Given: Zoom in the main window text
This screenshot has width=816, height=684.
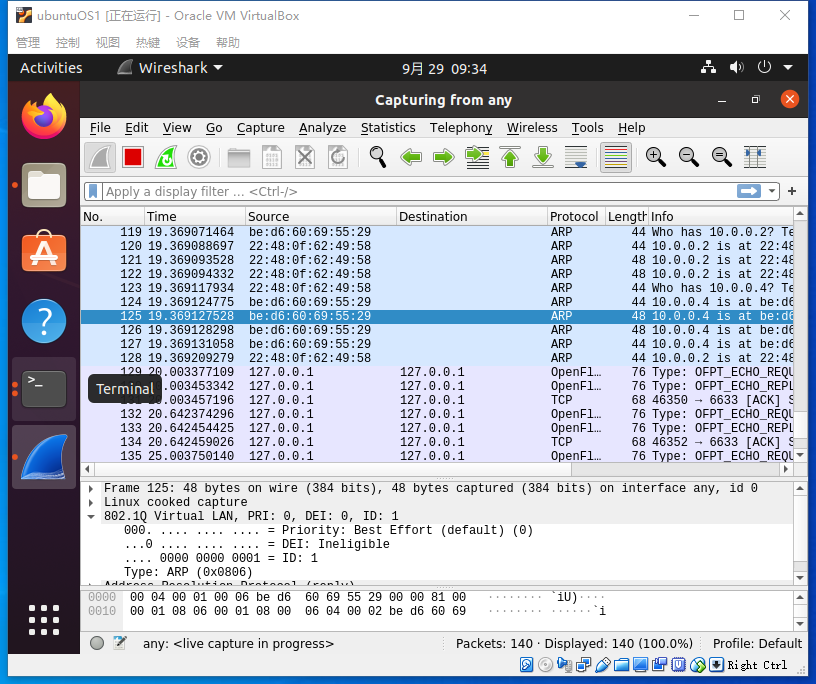Looking at the screenshot, I should [656, 157].
